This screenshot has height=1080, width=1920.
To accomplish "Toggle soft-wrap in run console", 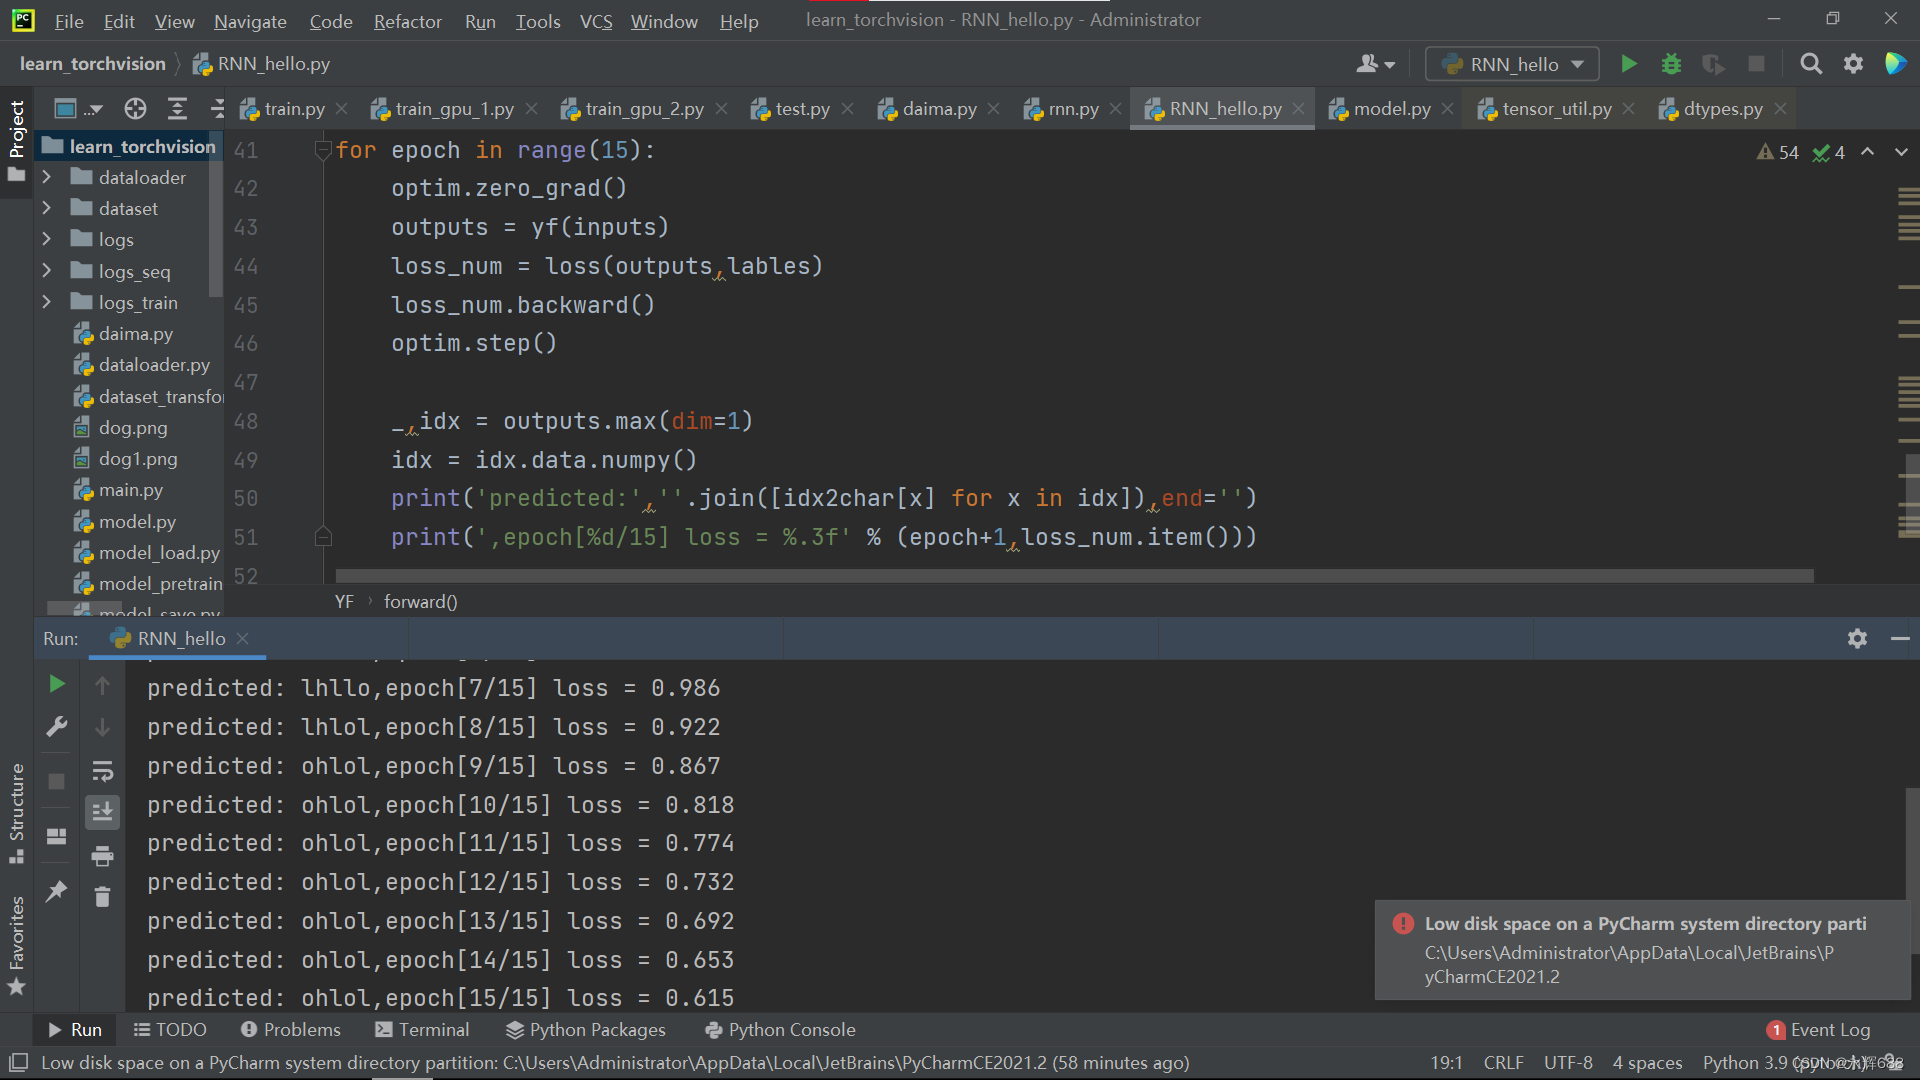I will [x=102, y=771].
